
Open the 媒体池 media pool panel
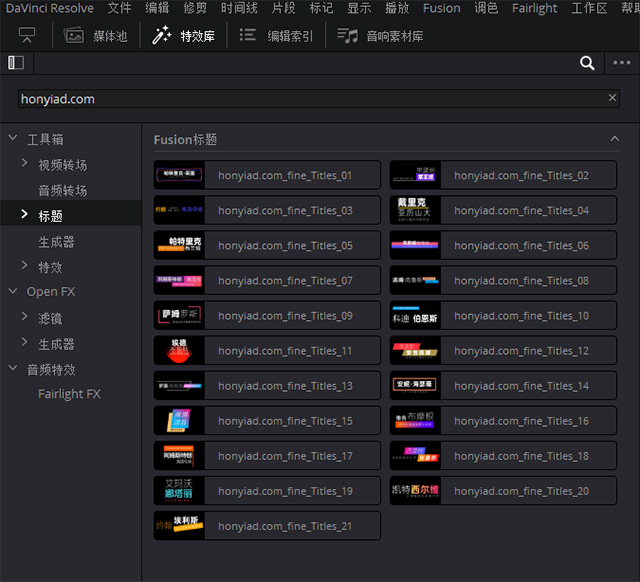96,36
